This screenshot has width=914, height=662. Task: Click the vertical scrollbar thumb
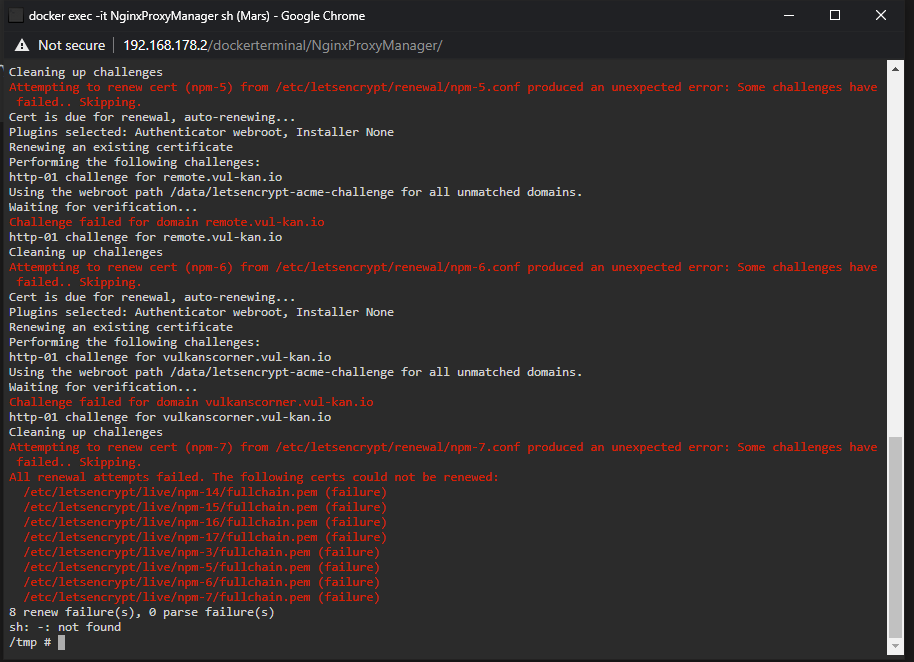(x=895, y=537)
